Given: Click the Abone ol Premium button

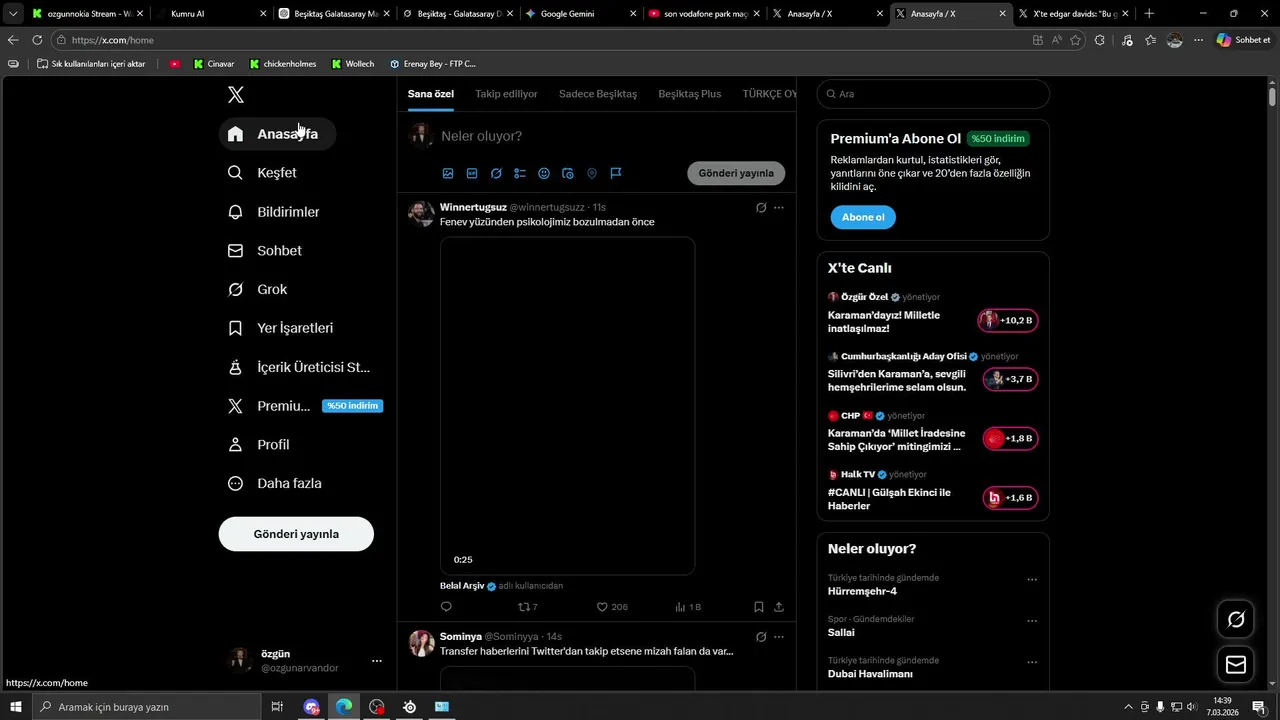Looking at the screenshot, I should click(x=863, y=217).
